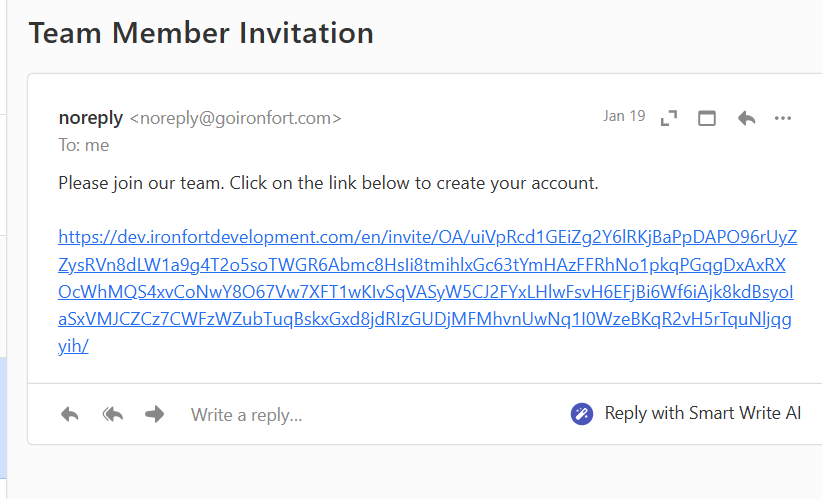This screenshot has width=822, height=499.
Task: Click the reply all double-arrow icon
Action: (112, 414)
